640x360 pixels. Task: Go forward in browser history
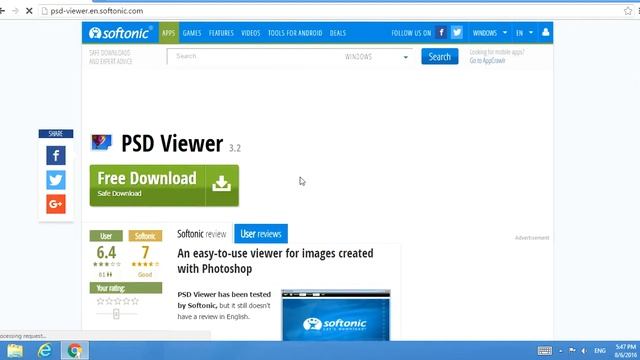click(16, 11)
